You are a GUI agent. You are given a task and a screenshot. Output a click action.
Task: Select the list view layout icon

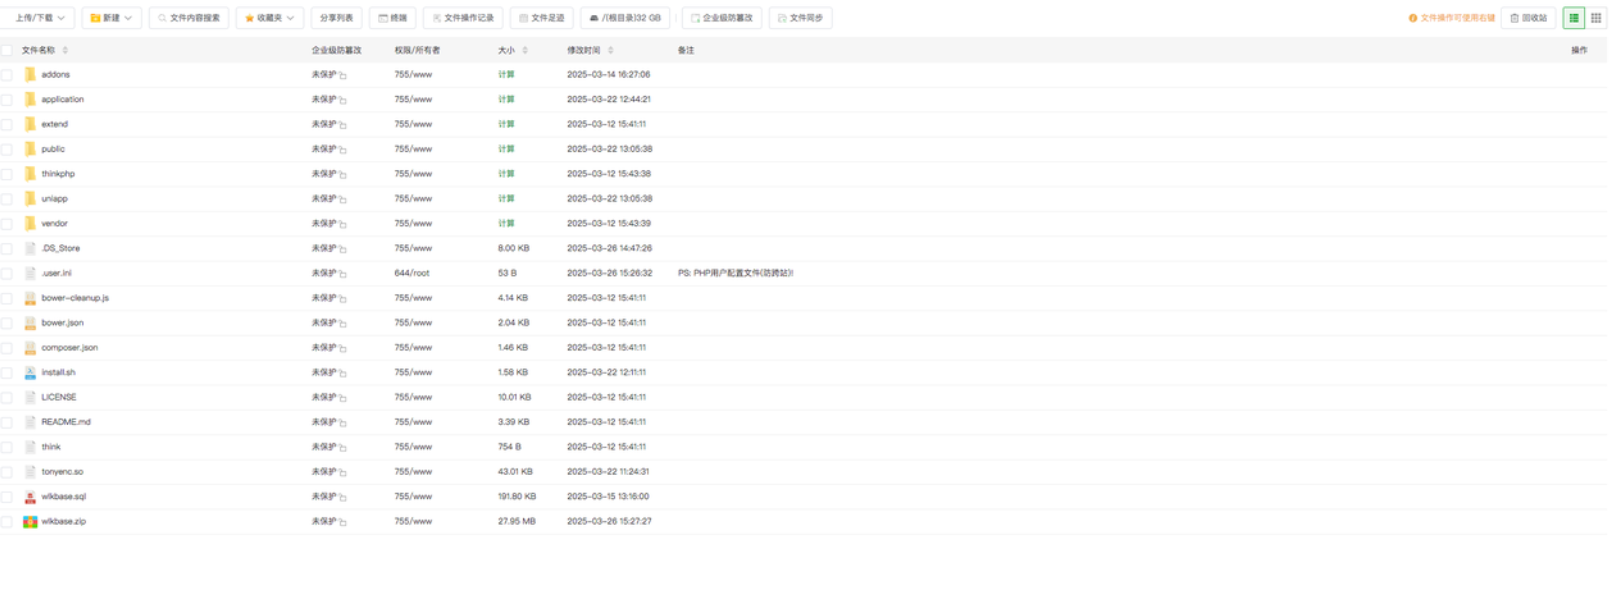(1574, 18)
